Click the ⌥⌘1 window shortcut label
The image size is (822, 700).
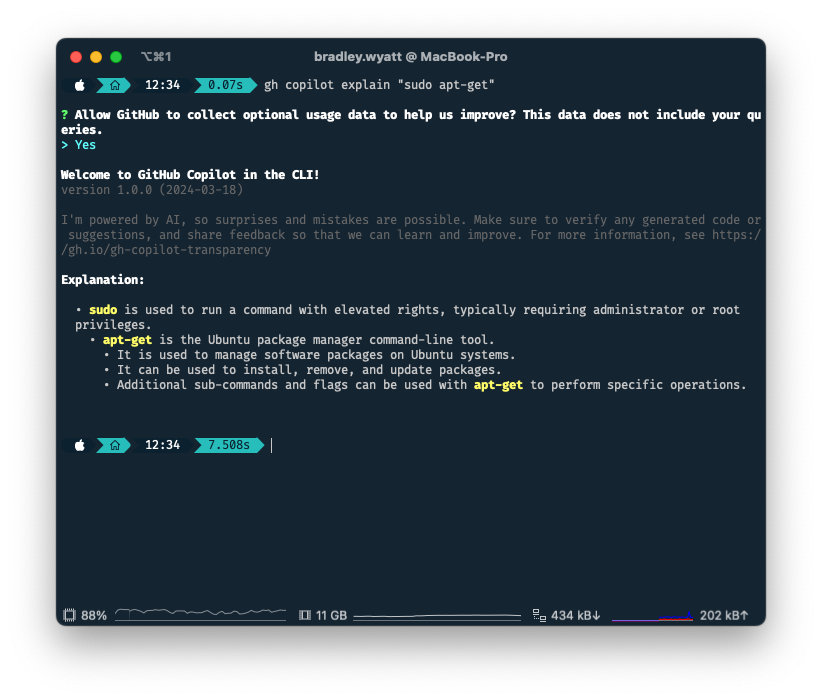pyautogui.click(x=156, y=57)
